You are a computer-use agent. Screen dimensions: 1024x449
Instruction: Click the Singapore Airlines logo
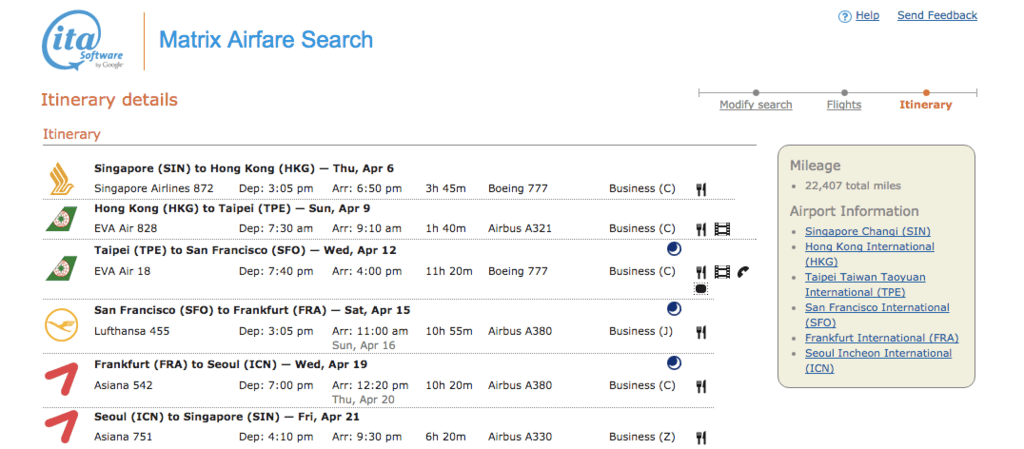coord(62,179)
